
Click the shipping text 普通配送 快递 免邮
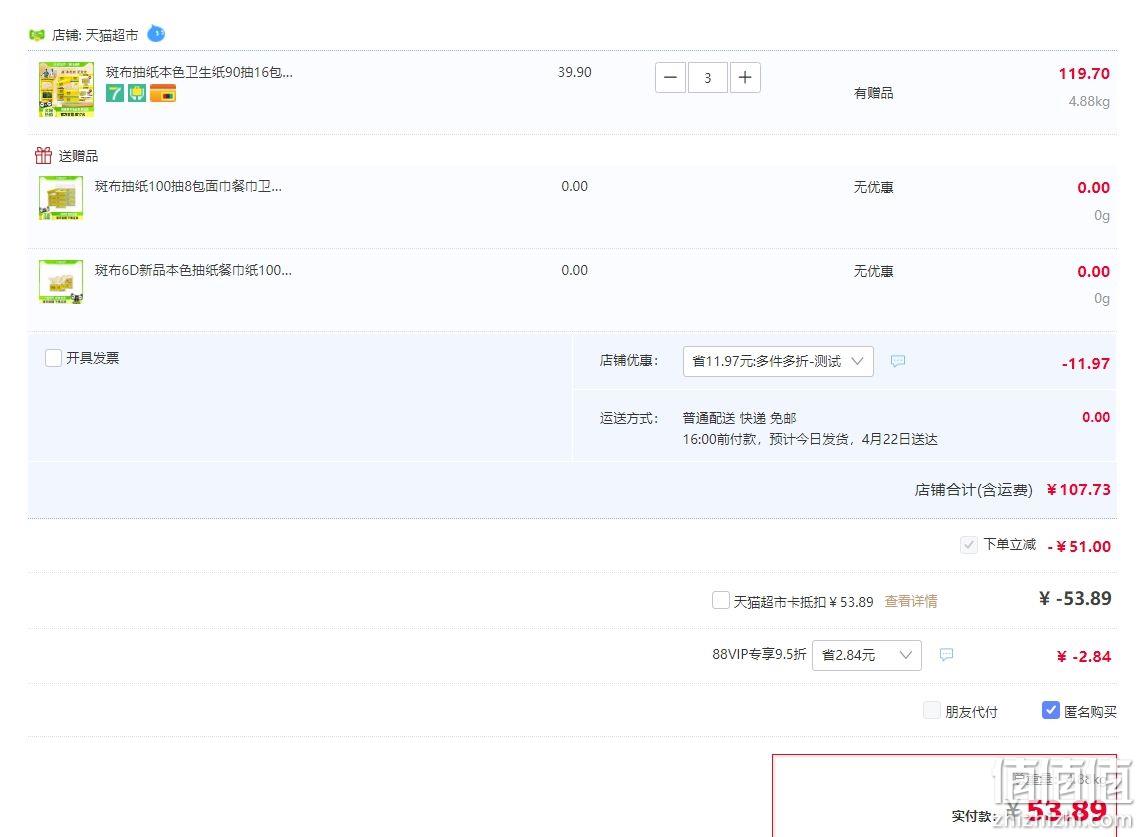click(x=739, y=418)
